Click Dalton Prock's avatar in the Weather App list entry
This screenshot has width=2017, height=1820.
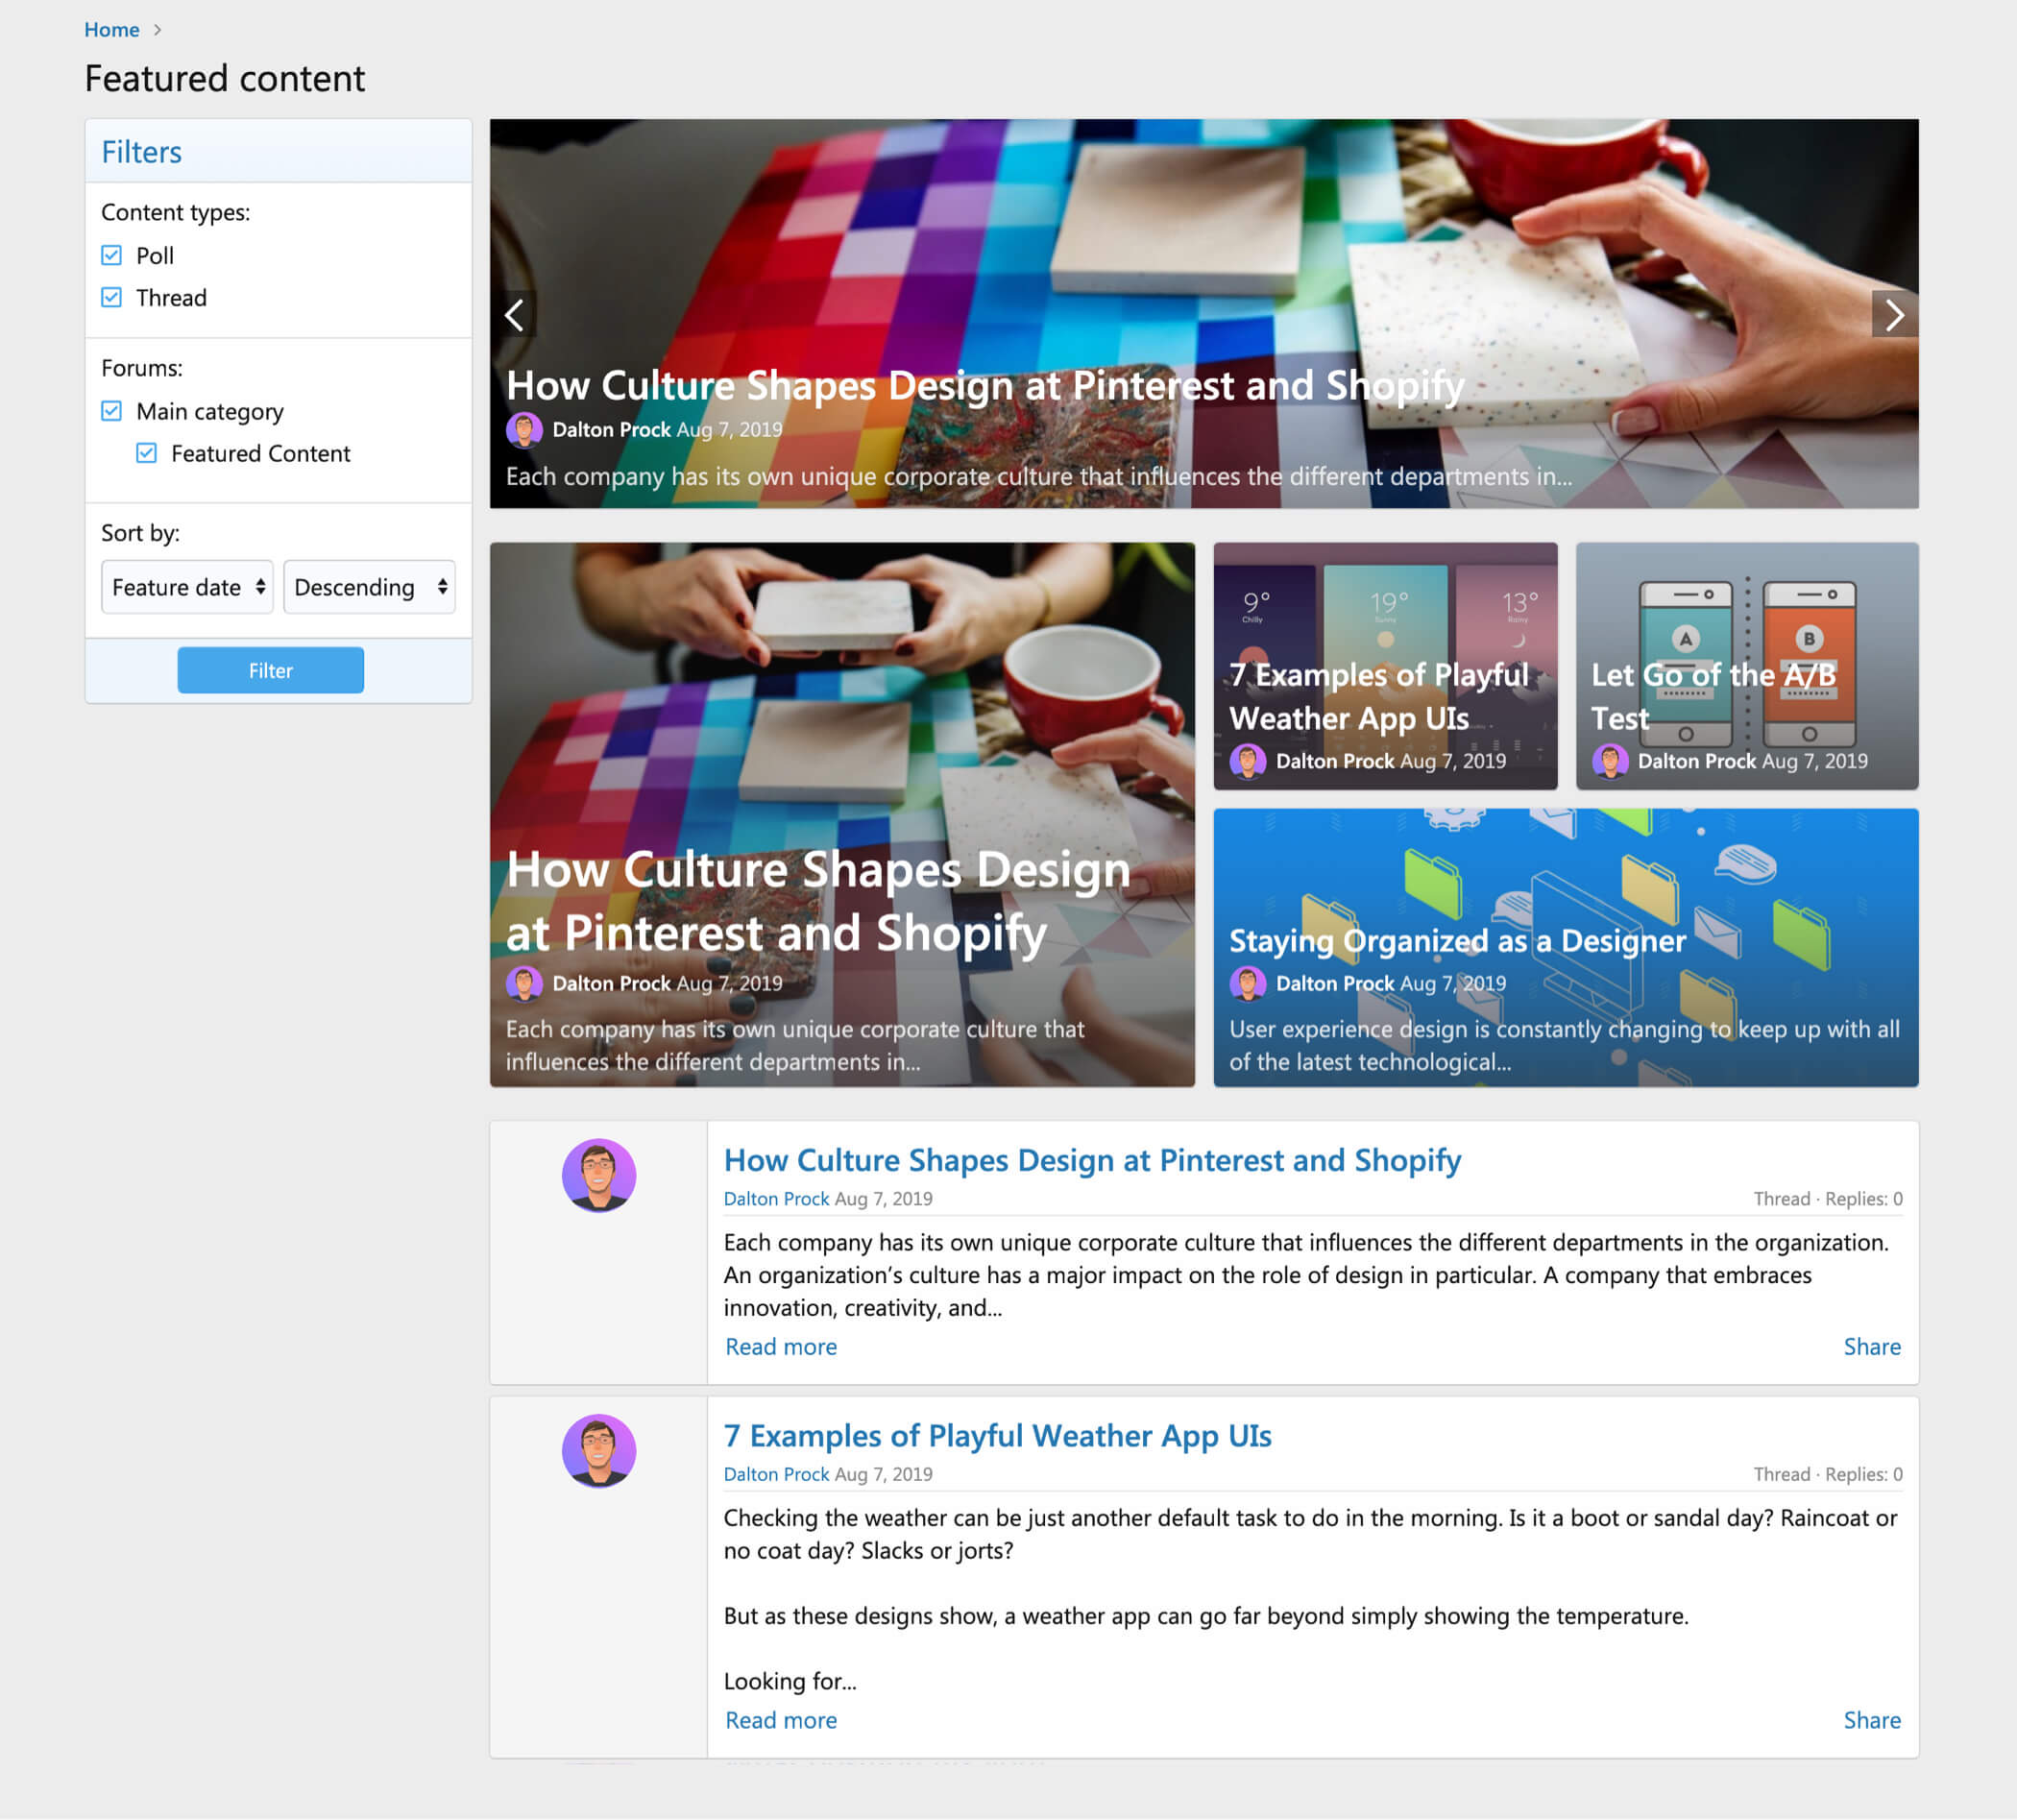click(598, 1450)
